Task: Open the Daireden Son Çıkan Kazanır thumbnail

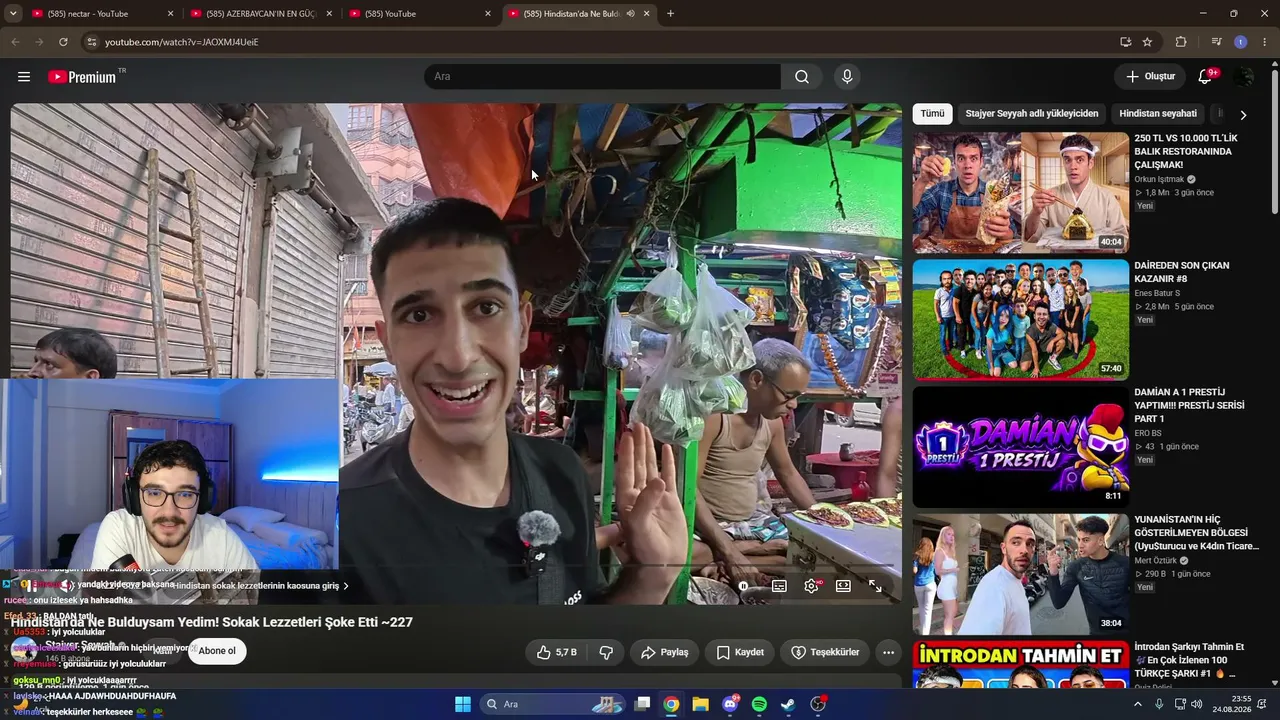Action: tap(1020, 320)
